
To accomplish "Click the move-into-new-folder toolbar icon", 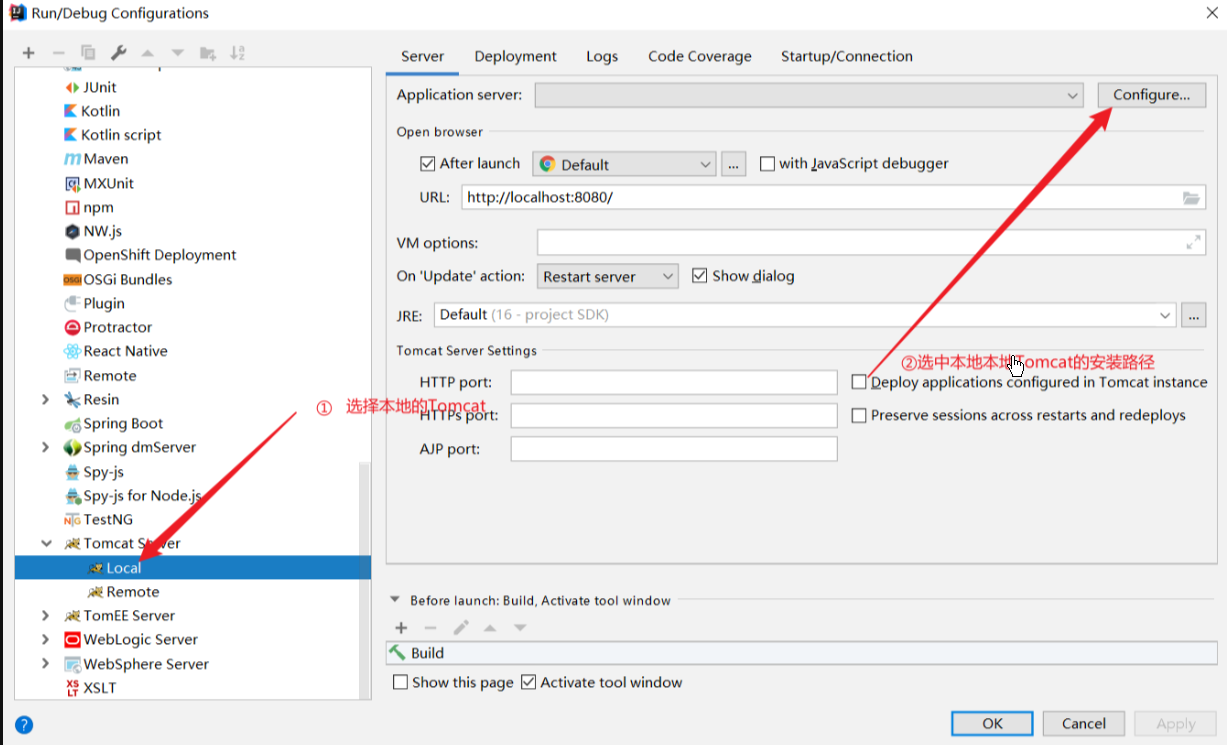I will point(208,53).
